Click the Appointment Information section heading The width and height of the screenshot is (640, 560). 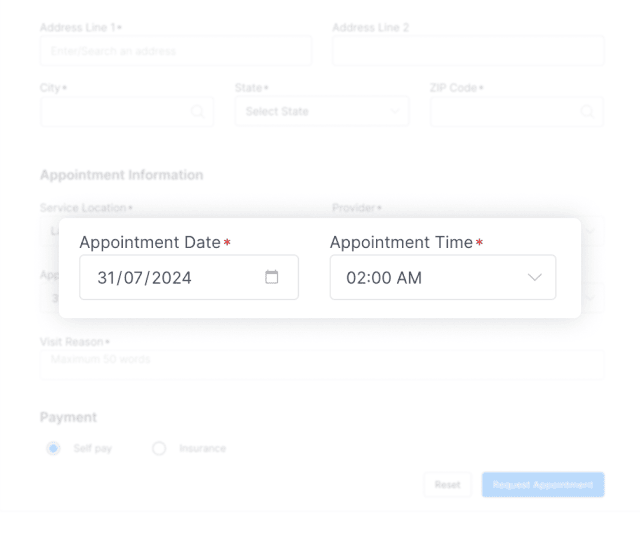click(121, 175)
